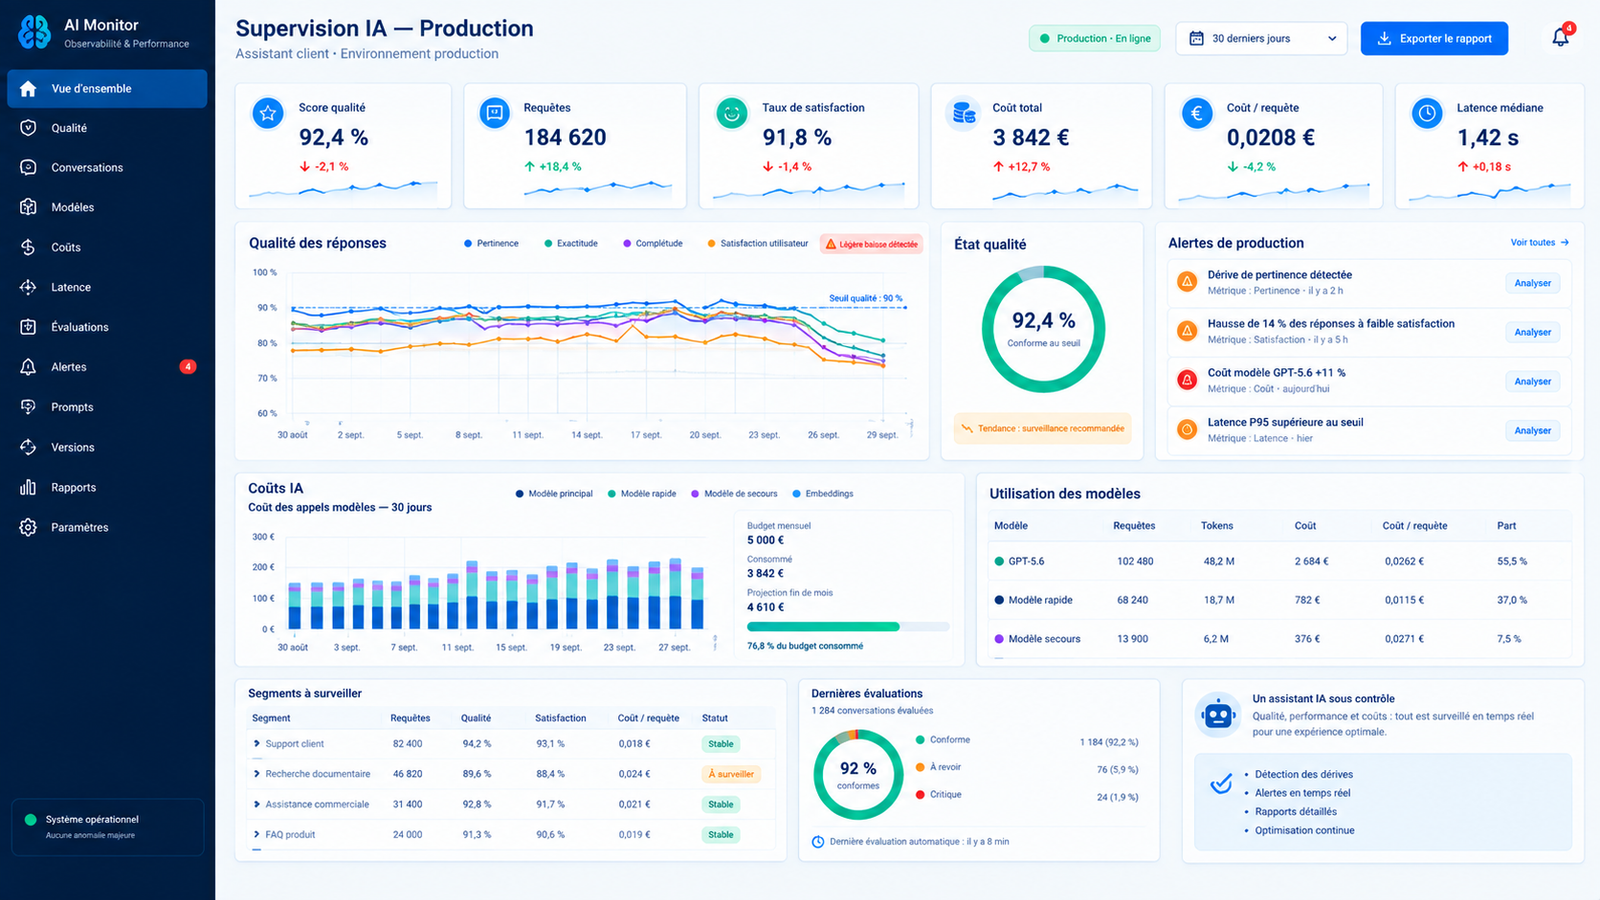Click the Coût / requête euro icon
Screen dimensions: 1600x900
(1197, 114)
